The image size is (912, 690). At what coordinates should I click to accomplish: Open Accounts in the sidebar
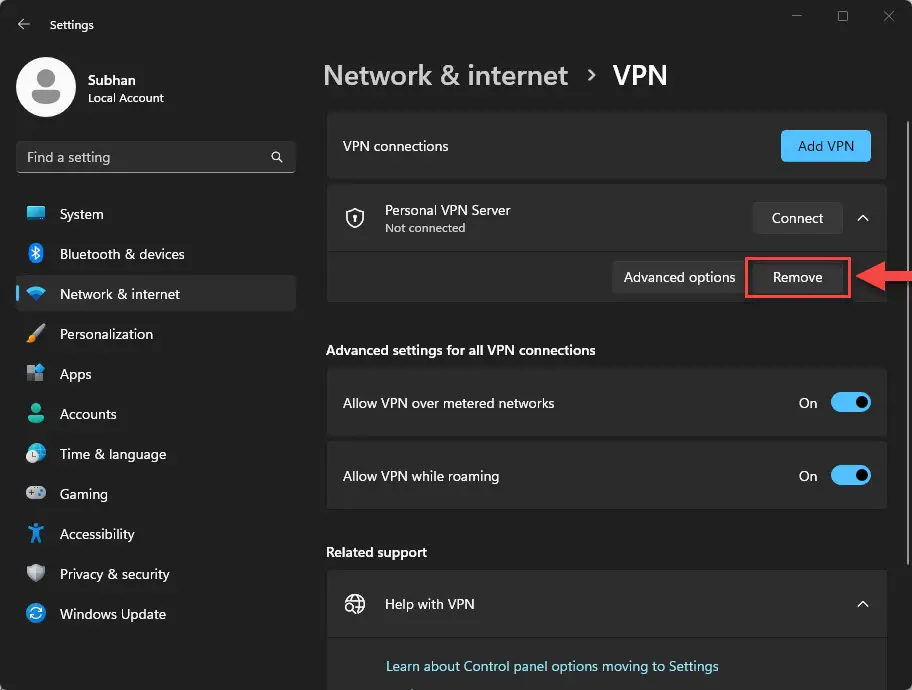88,414
